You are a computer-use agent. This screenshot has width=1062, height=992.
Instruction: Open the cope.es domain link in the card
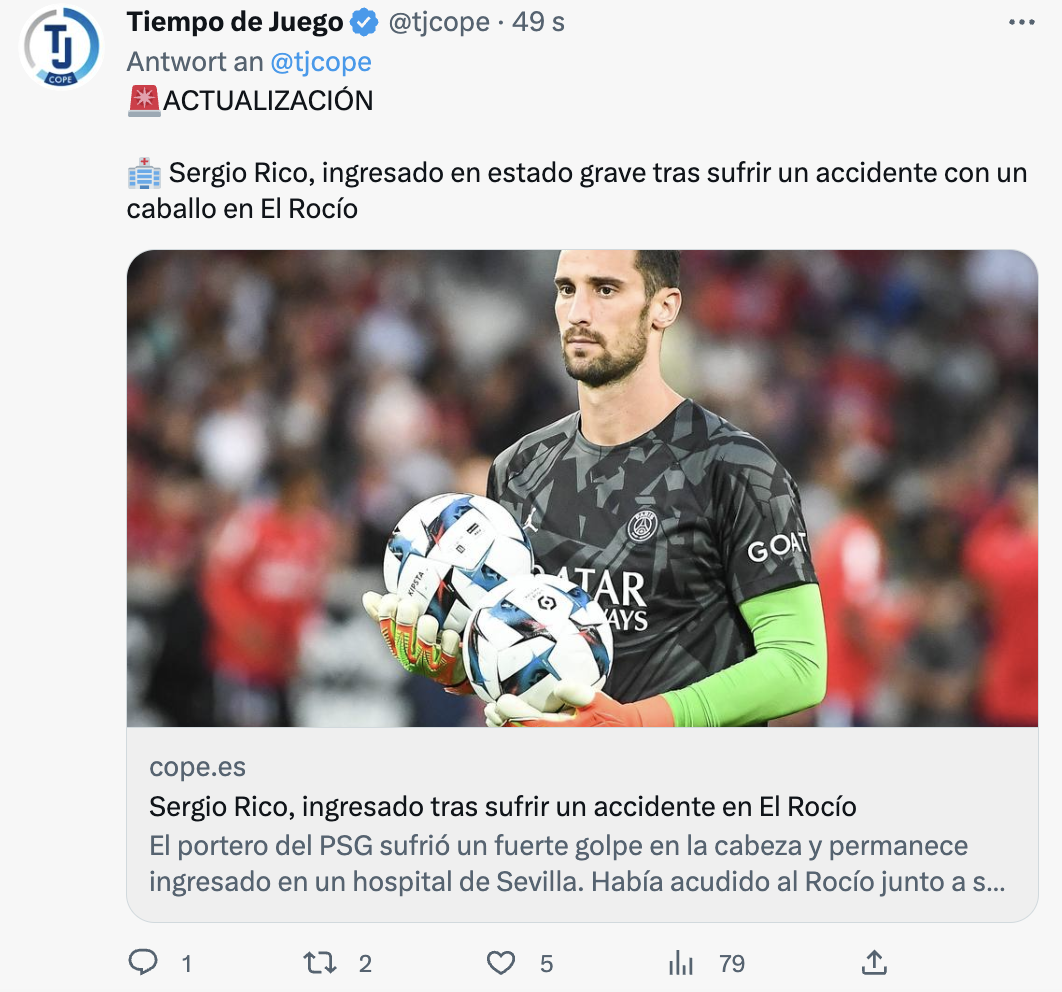point(197,767)
